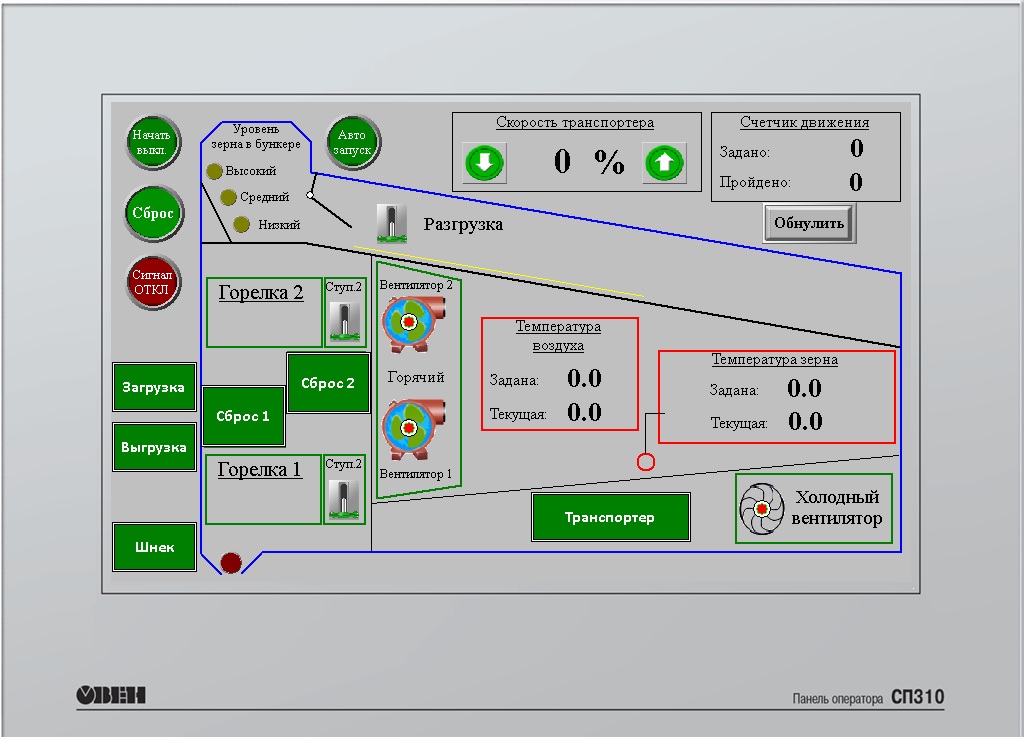Click the Вентилятор 1 fan icon
The height and width of the screenshot is (739, 1024).
click(x=408, y=429)
